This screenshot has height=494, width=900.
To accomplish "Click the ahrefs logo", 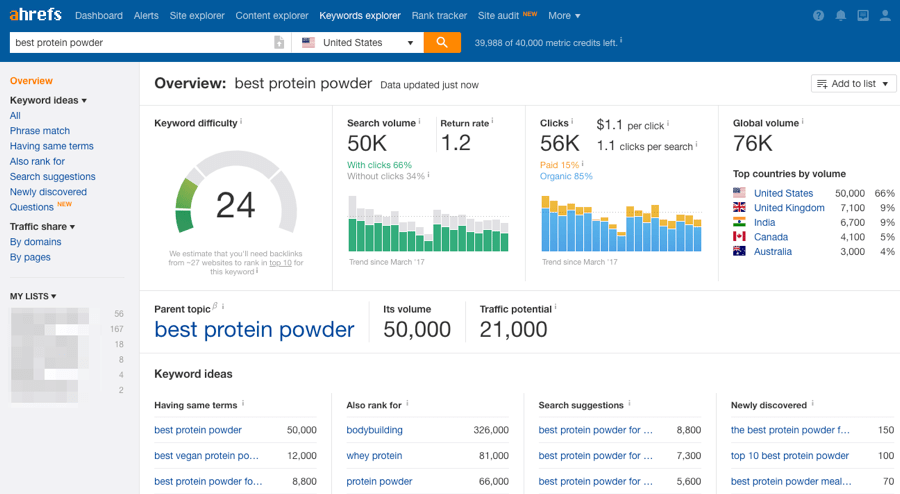I will tap(35, 15).
